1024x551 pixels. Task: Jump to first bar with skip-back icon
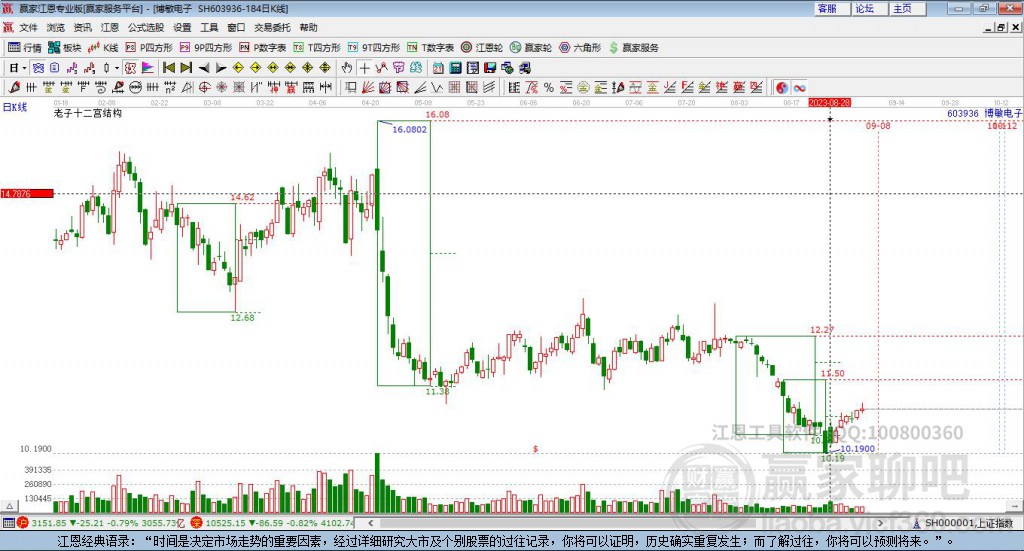[168, 68]
